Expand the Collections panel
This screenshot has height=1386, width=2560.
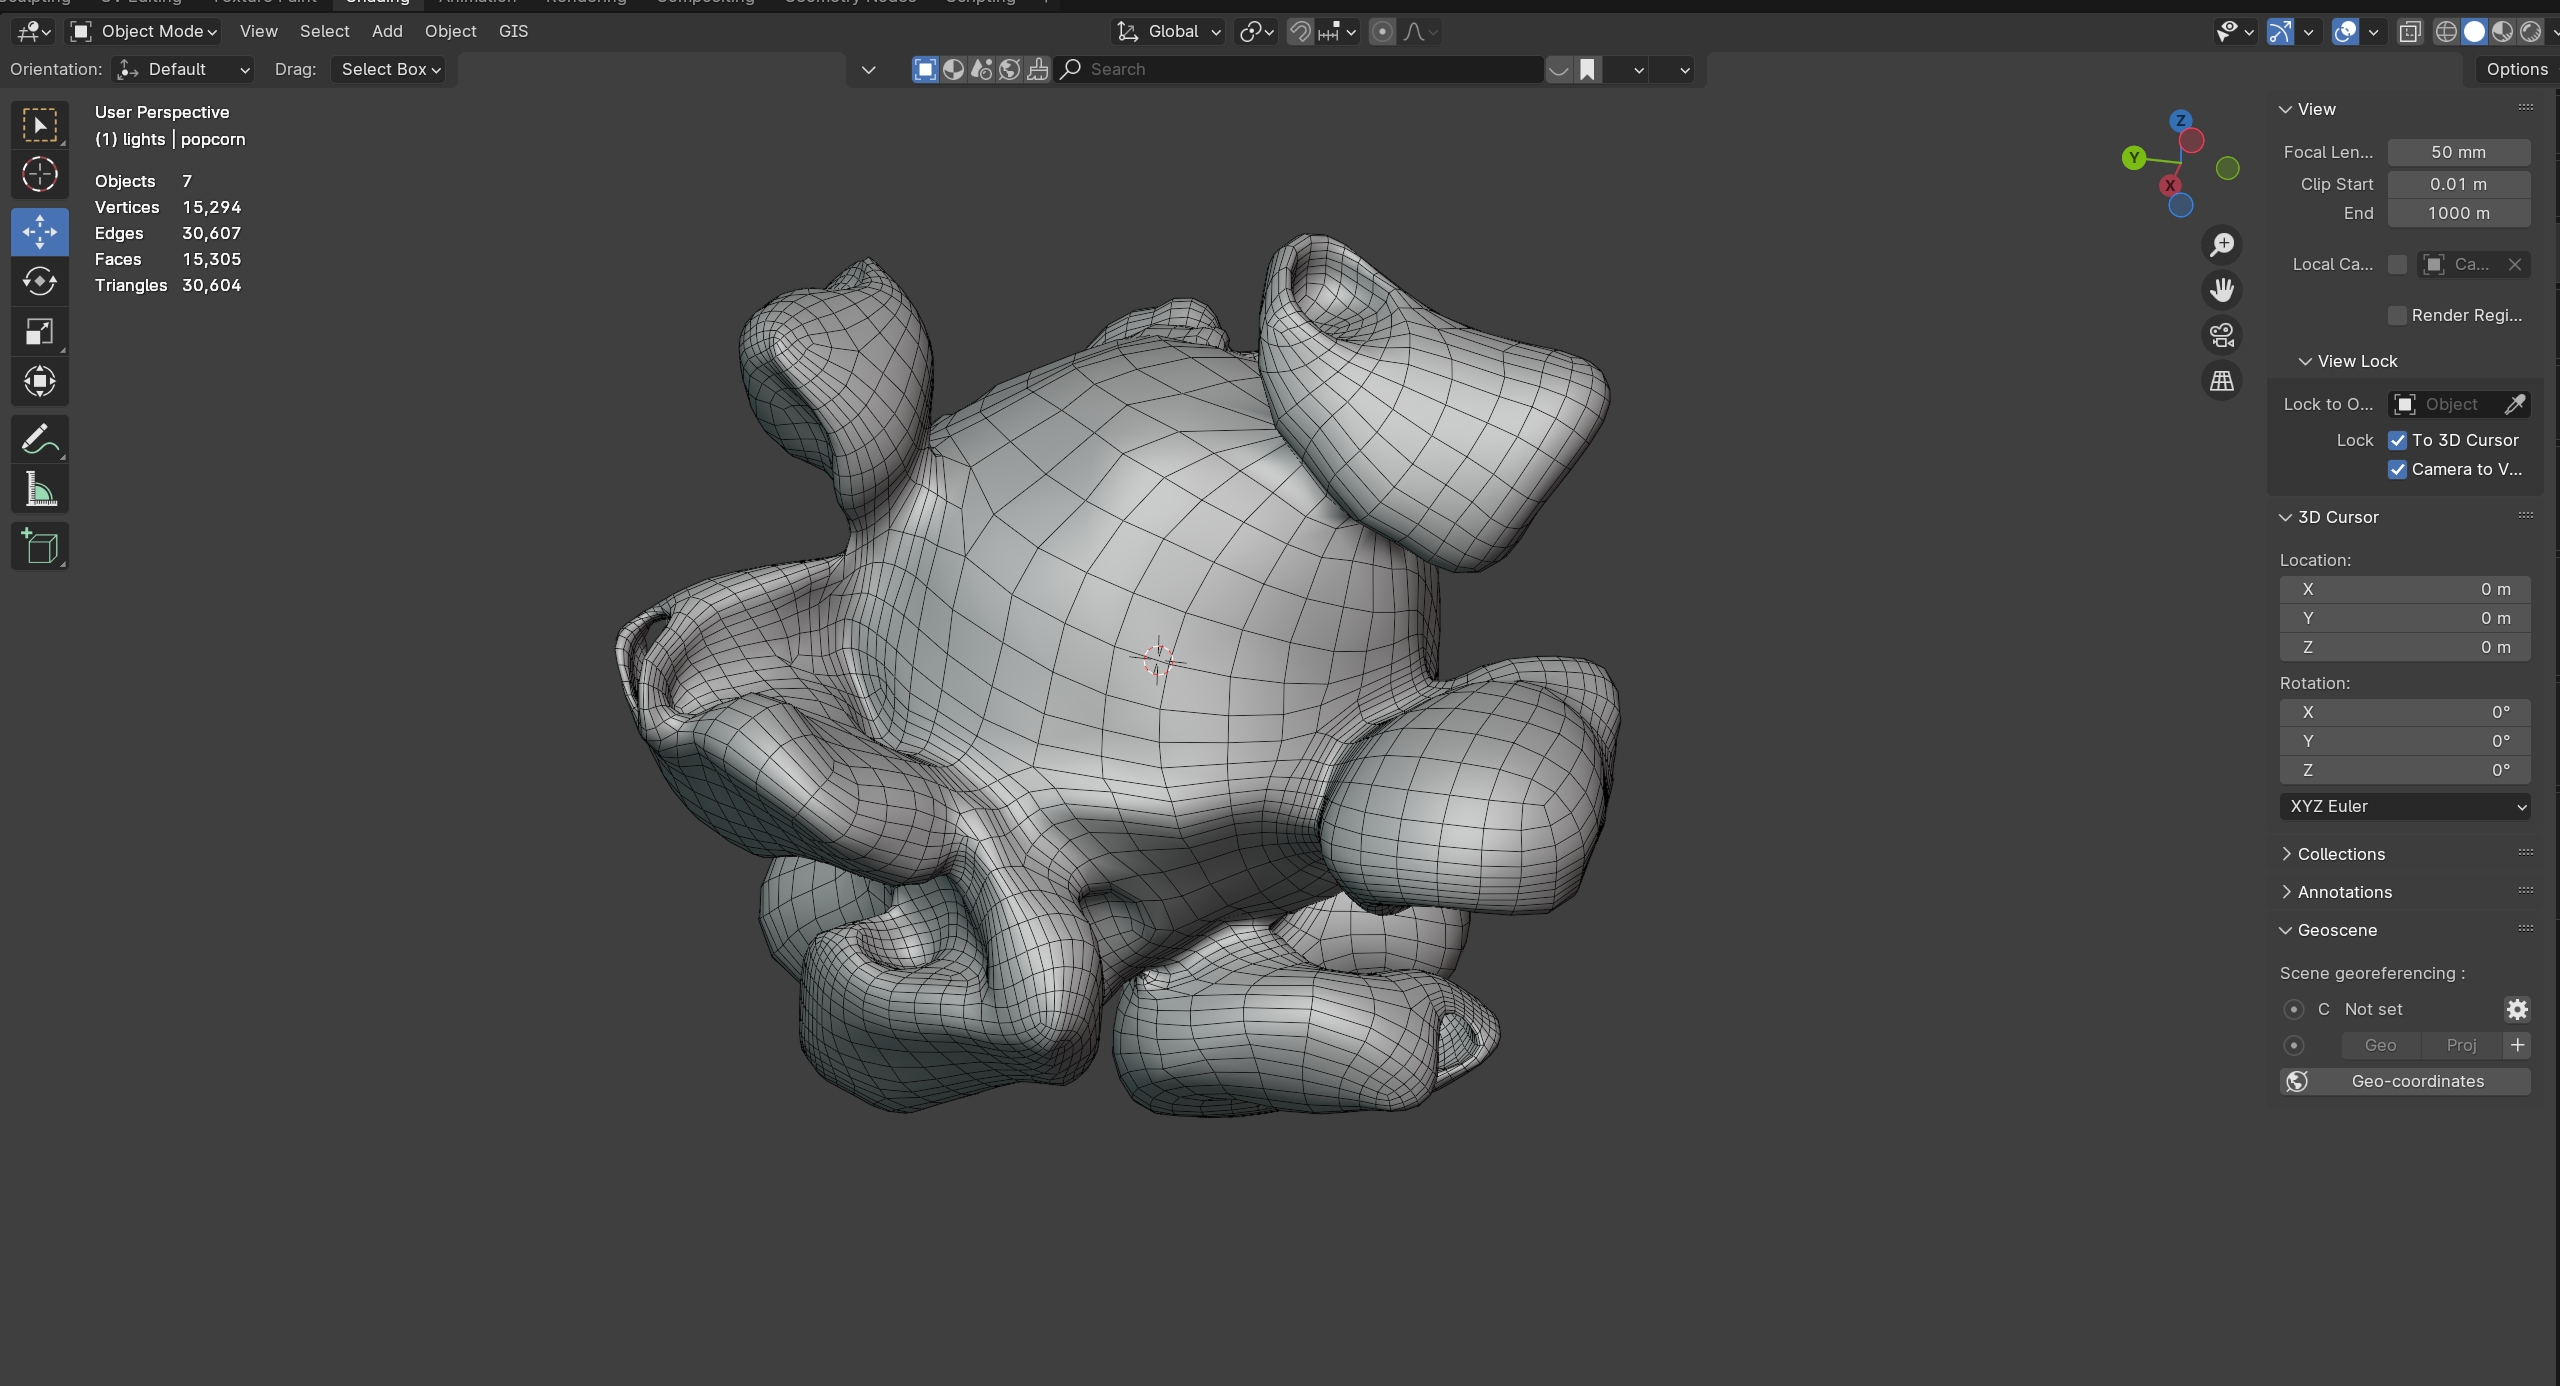pos(2340,854)
